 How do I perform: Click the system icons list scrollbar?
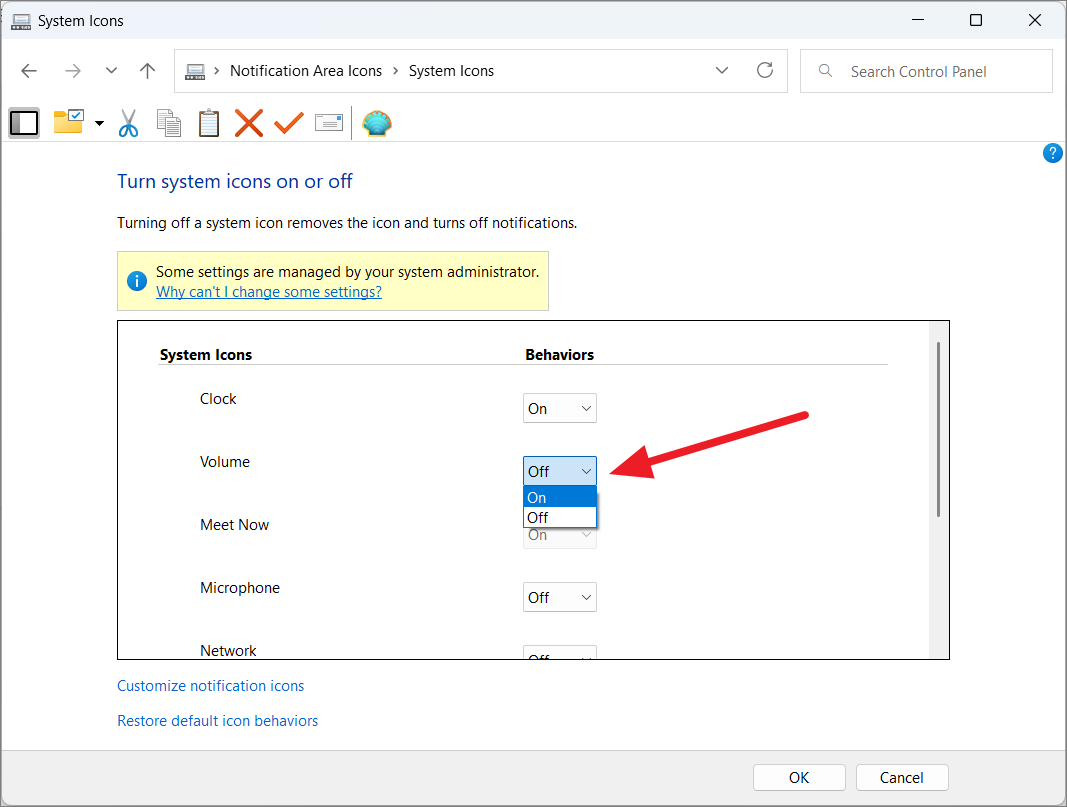(938, 430)
